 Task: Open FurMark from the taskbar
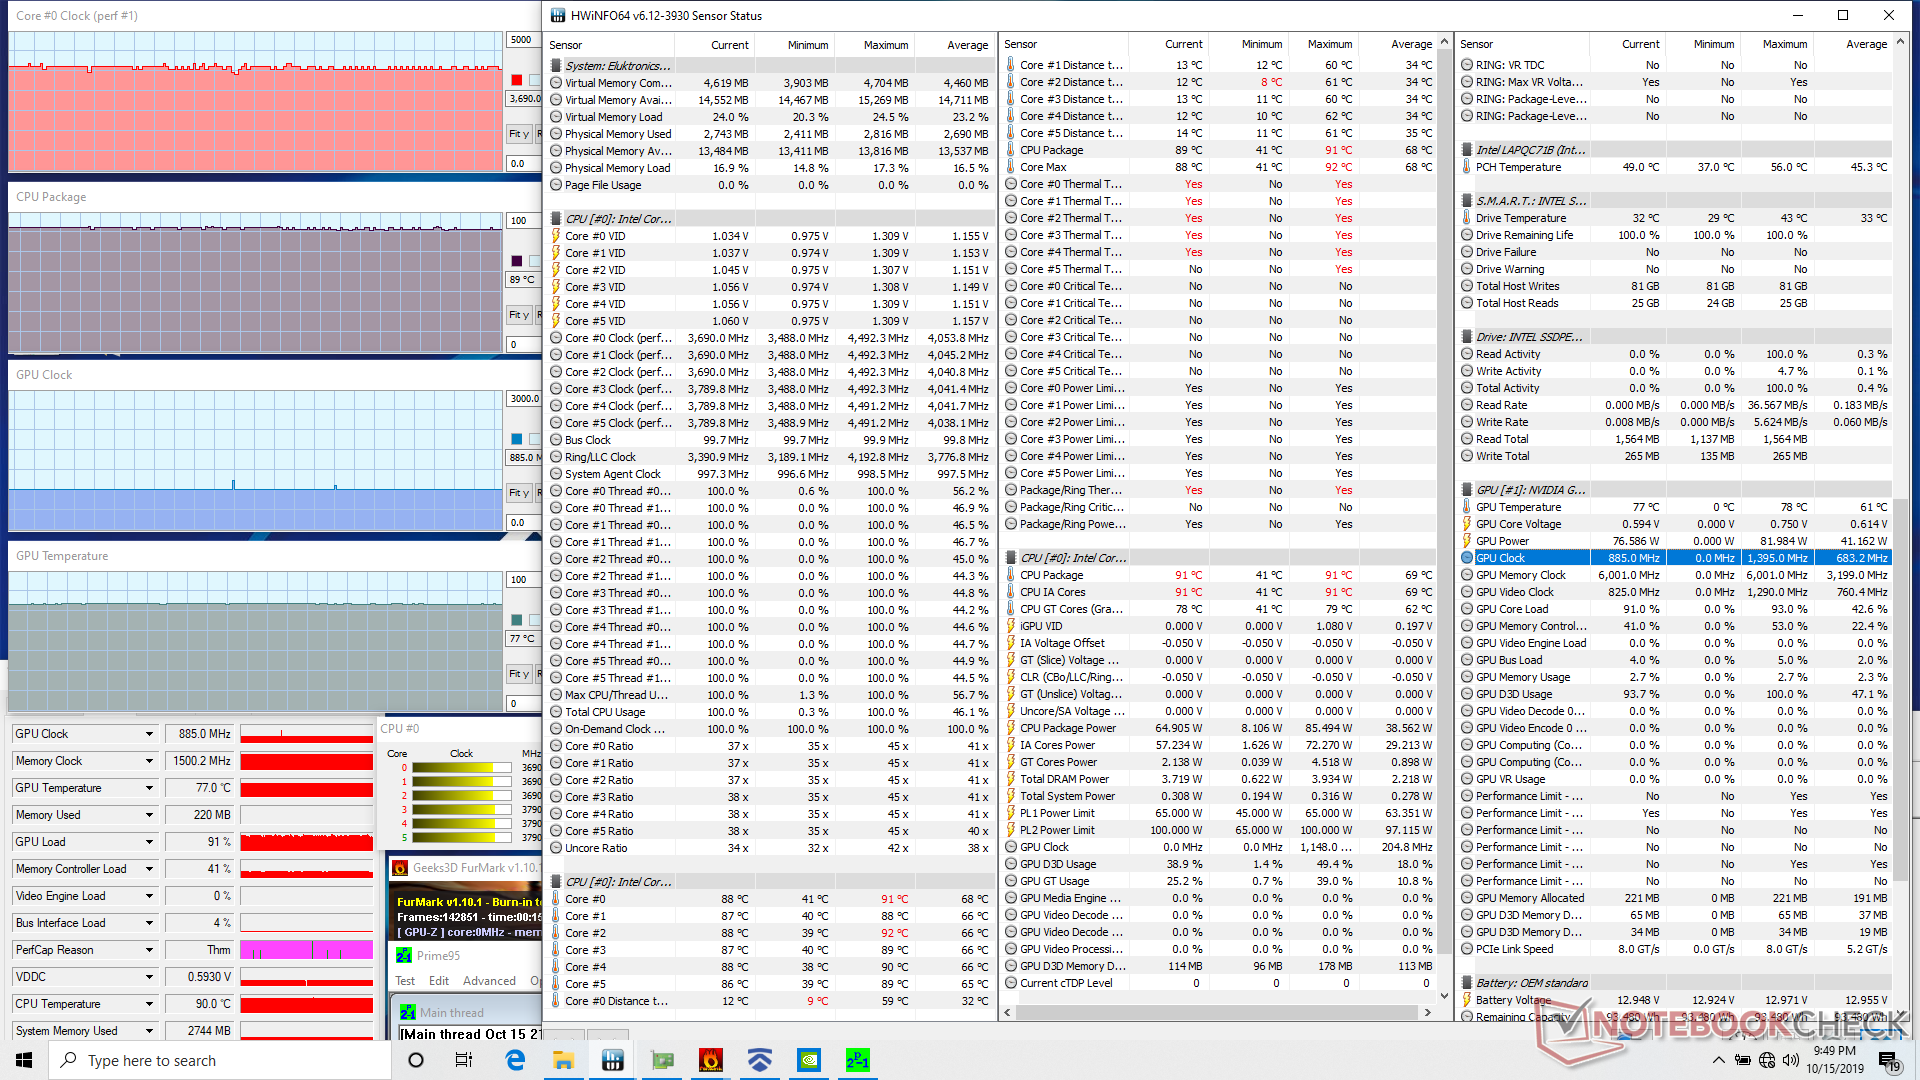pos(711,1060)
